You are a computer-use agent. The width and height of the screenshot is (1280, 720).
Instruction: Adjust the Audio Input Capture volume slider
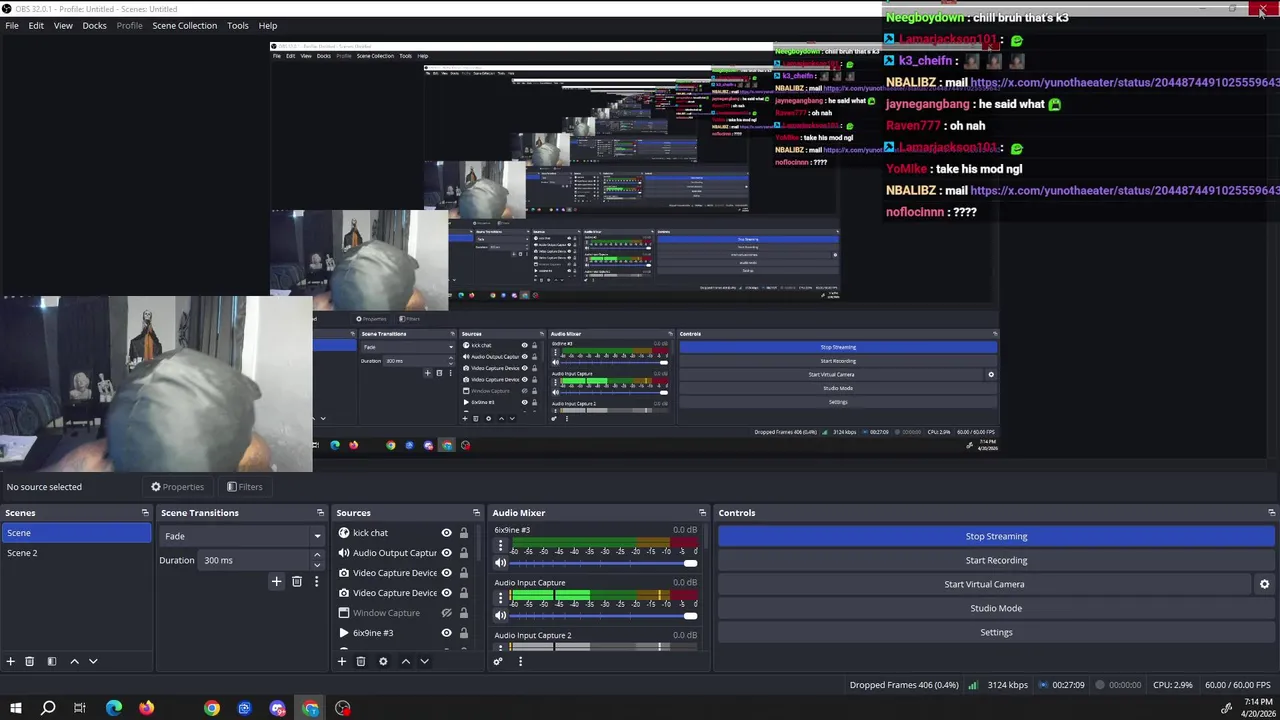coord(604,615)
